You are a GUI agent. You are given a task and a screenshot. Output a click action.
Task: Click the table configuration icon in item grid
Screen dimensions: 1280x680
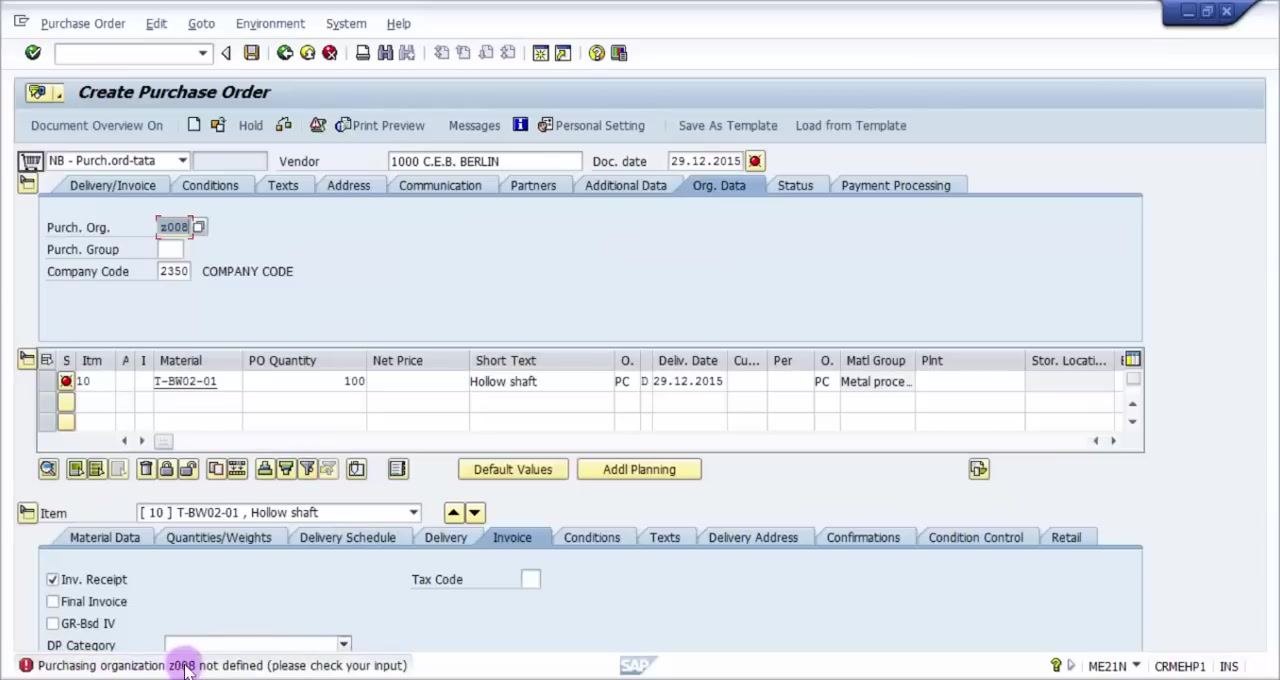coord(1131,359)
